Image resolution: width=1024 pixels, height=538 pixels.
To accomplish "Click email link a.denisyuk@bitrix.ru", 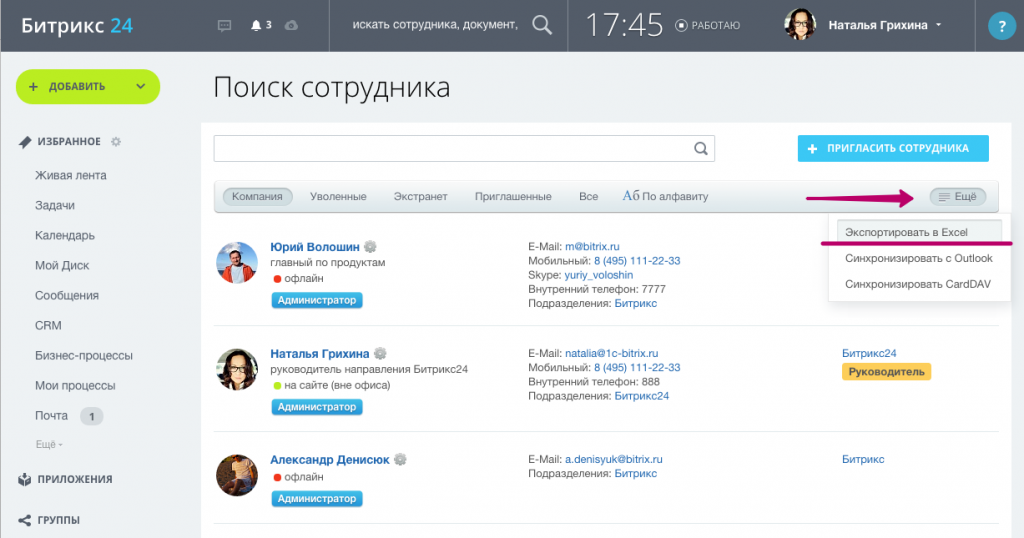I will (613, 459).
